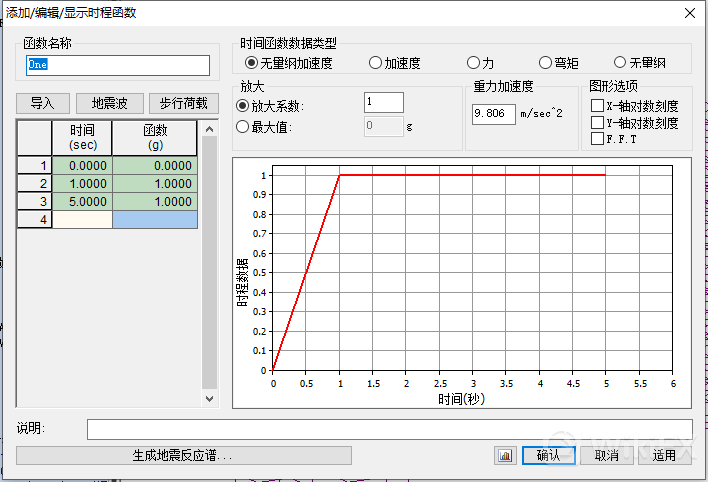The width and height of the screenshot is (708, 482).
Task: Click the 重力加速度 value field
Action: click(x=493, y=114)
